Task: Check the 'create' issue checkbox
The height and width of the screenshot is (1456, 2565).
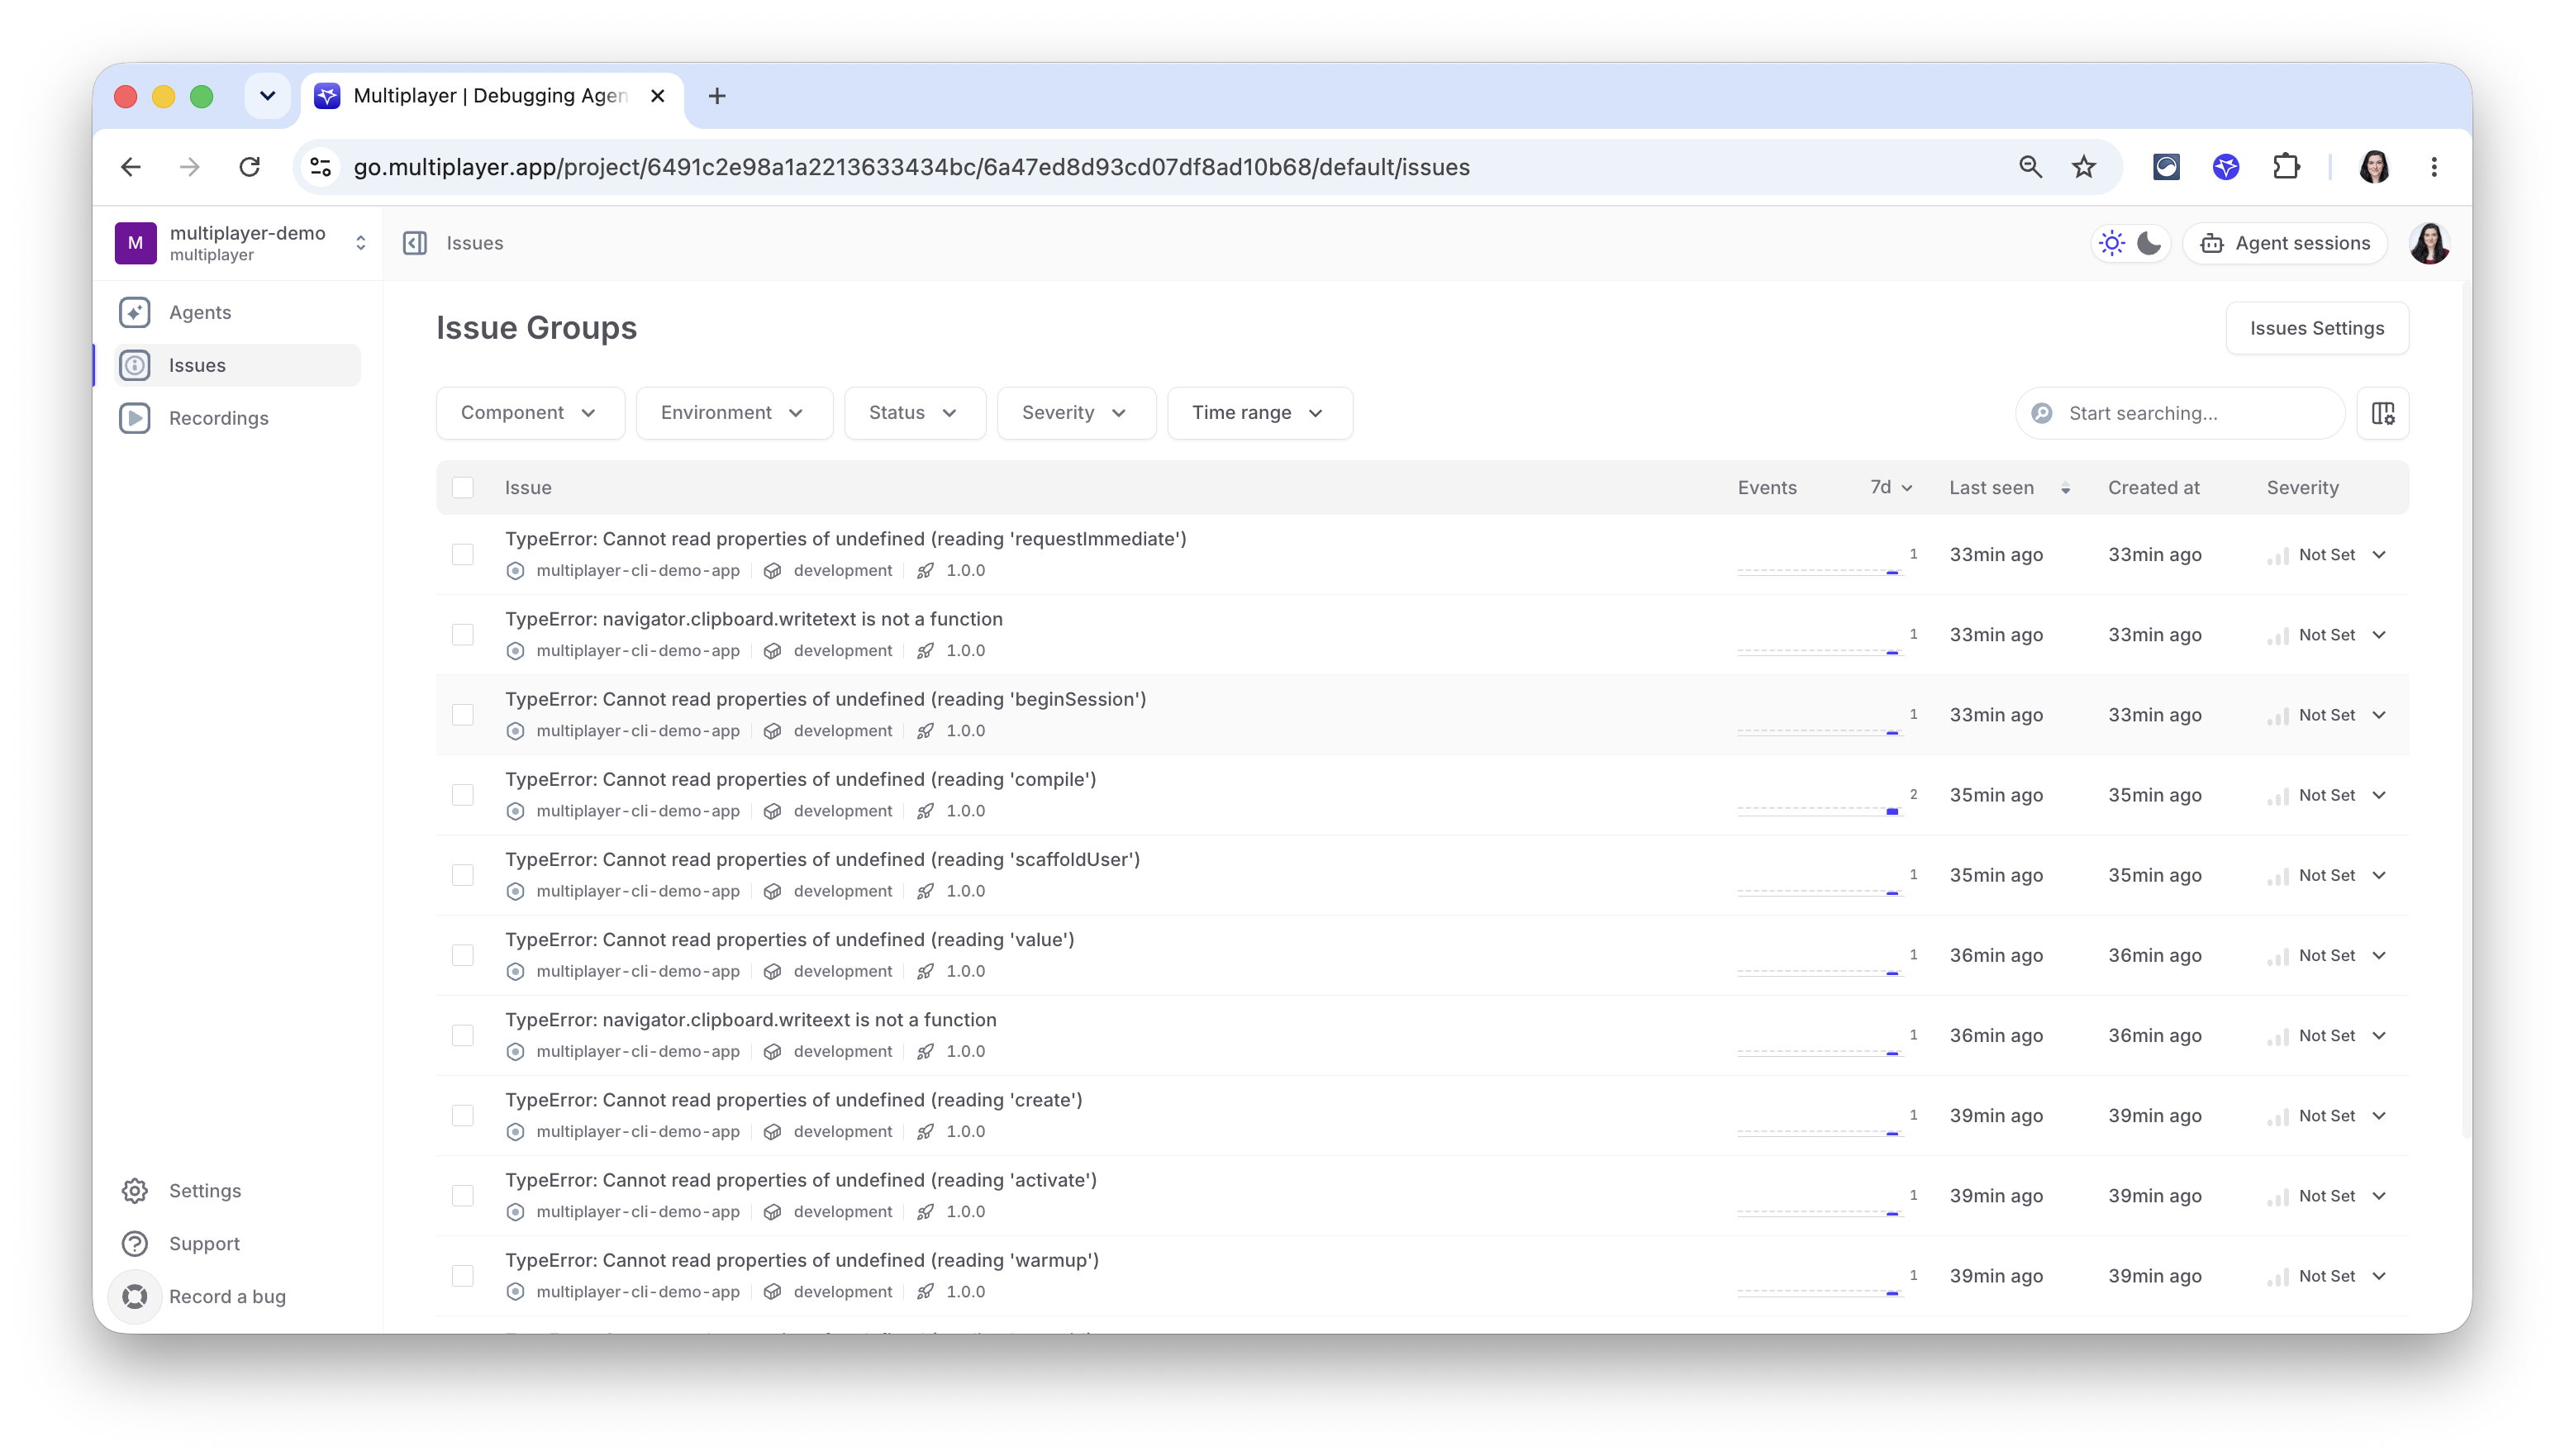Action: pos(462,1115)
